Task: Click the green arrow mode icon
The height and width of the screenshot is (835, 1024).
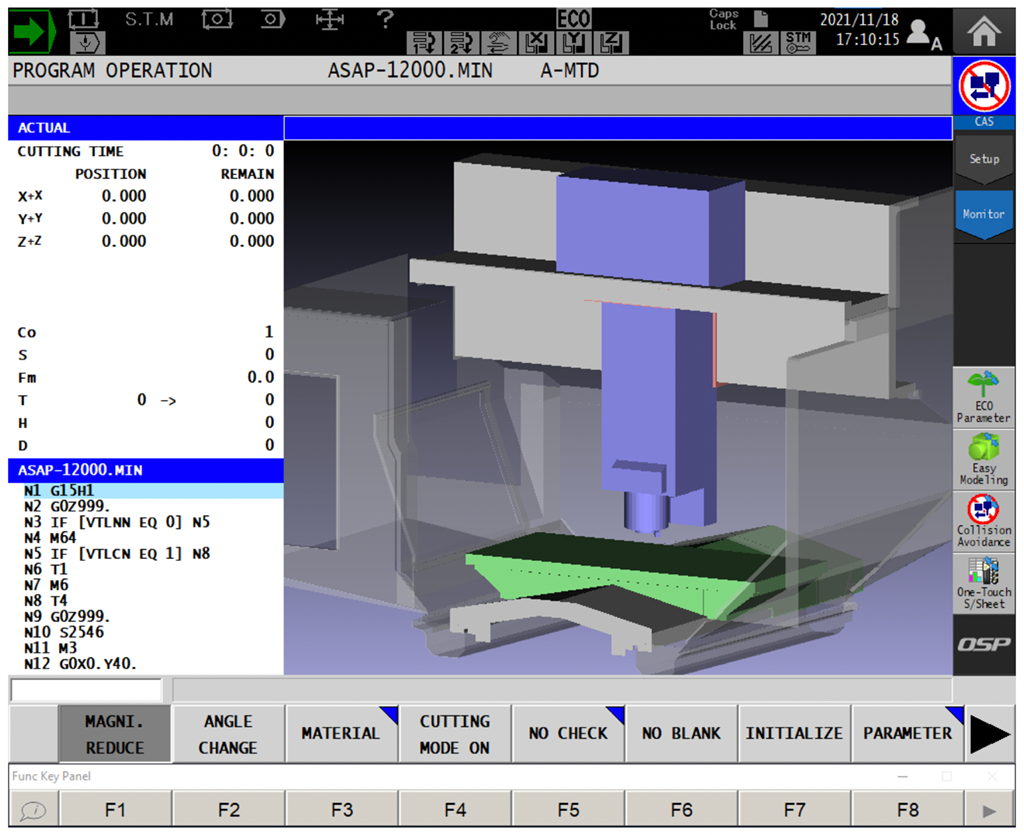Action: pos(33,30)
